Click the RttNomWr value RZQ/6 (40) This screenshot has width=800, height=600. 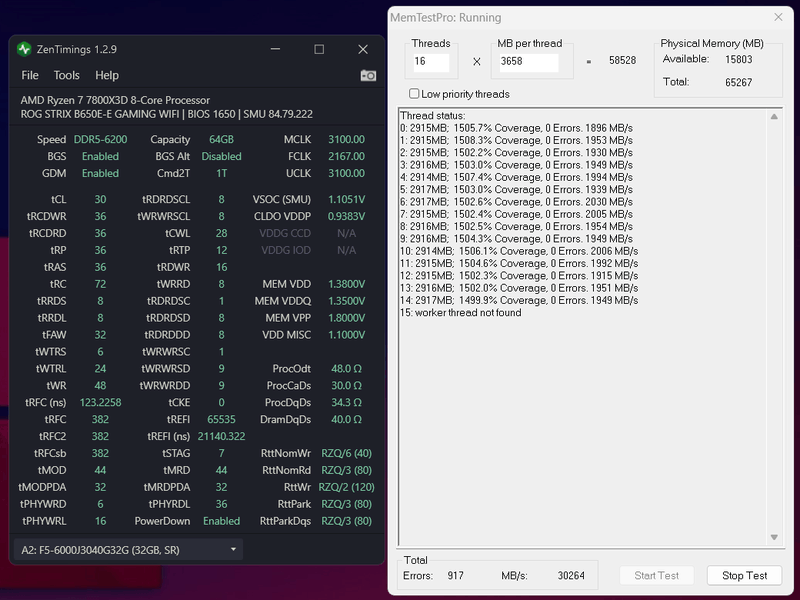coord(346,453)
